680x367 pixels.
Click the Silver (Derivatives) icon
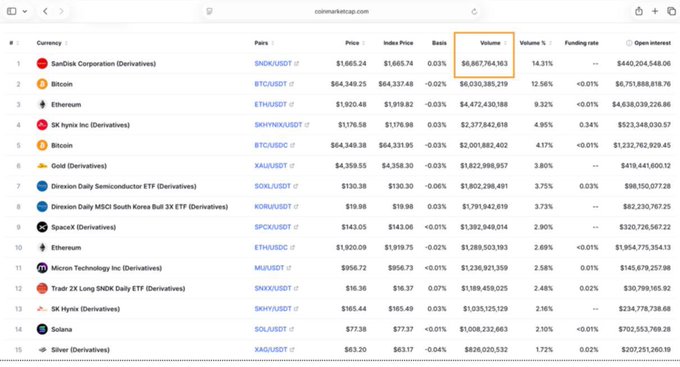[x=42, y=350]
